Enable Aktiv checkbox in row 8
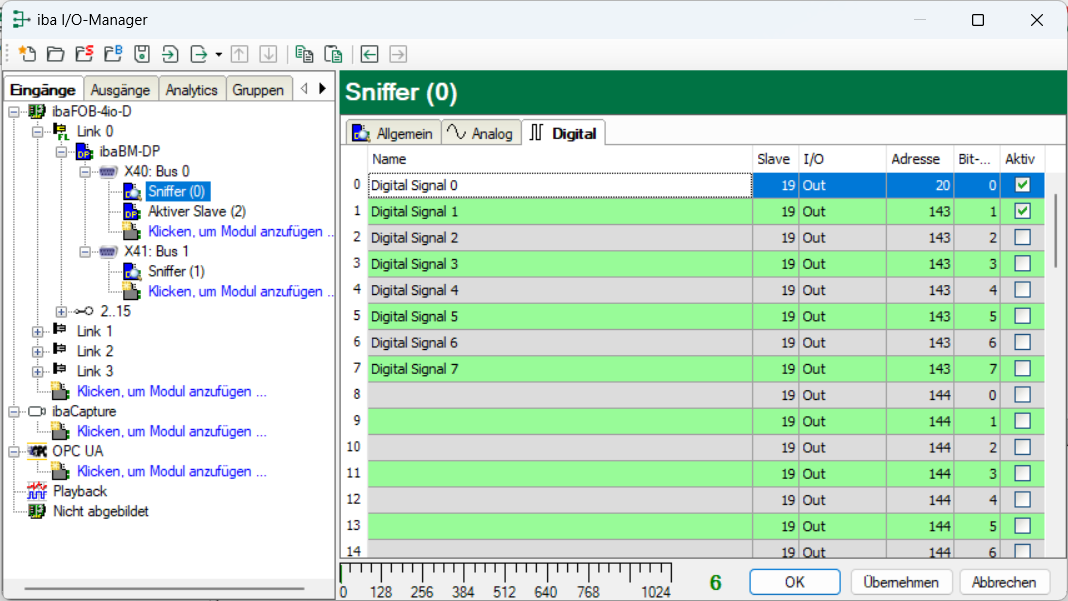This screenshot has height=601, width=1068. pyautogui.click(x=1022, y=395)
